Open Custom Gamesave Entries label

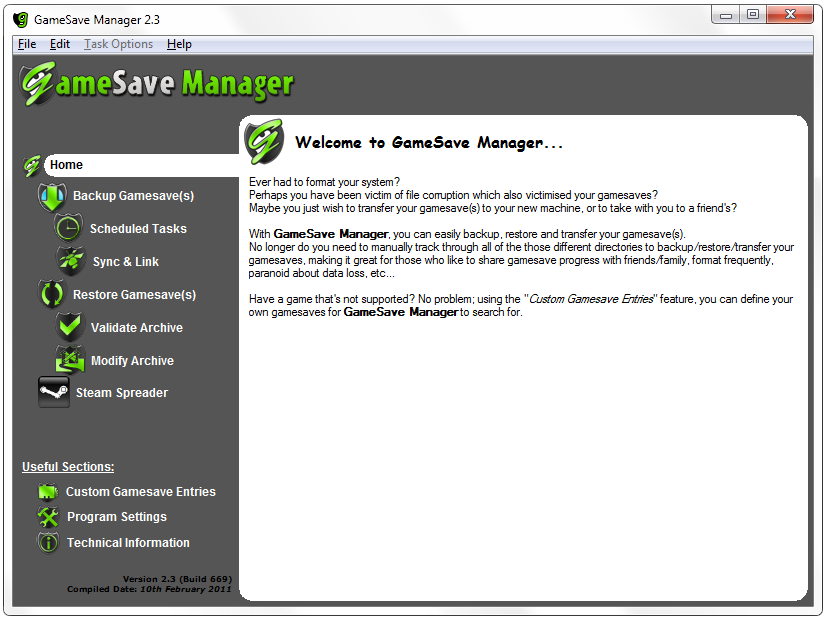click(141, 491)
